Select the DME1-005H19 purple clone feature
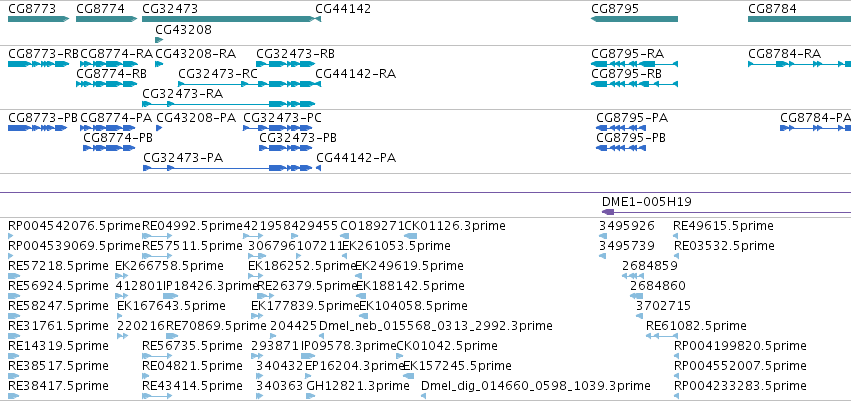The image size is (851, 401). (x=727, y=212)
